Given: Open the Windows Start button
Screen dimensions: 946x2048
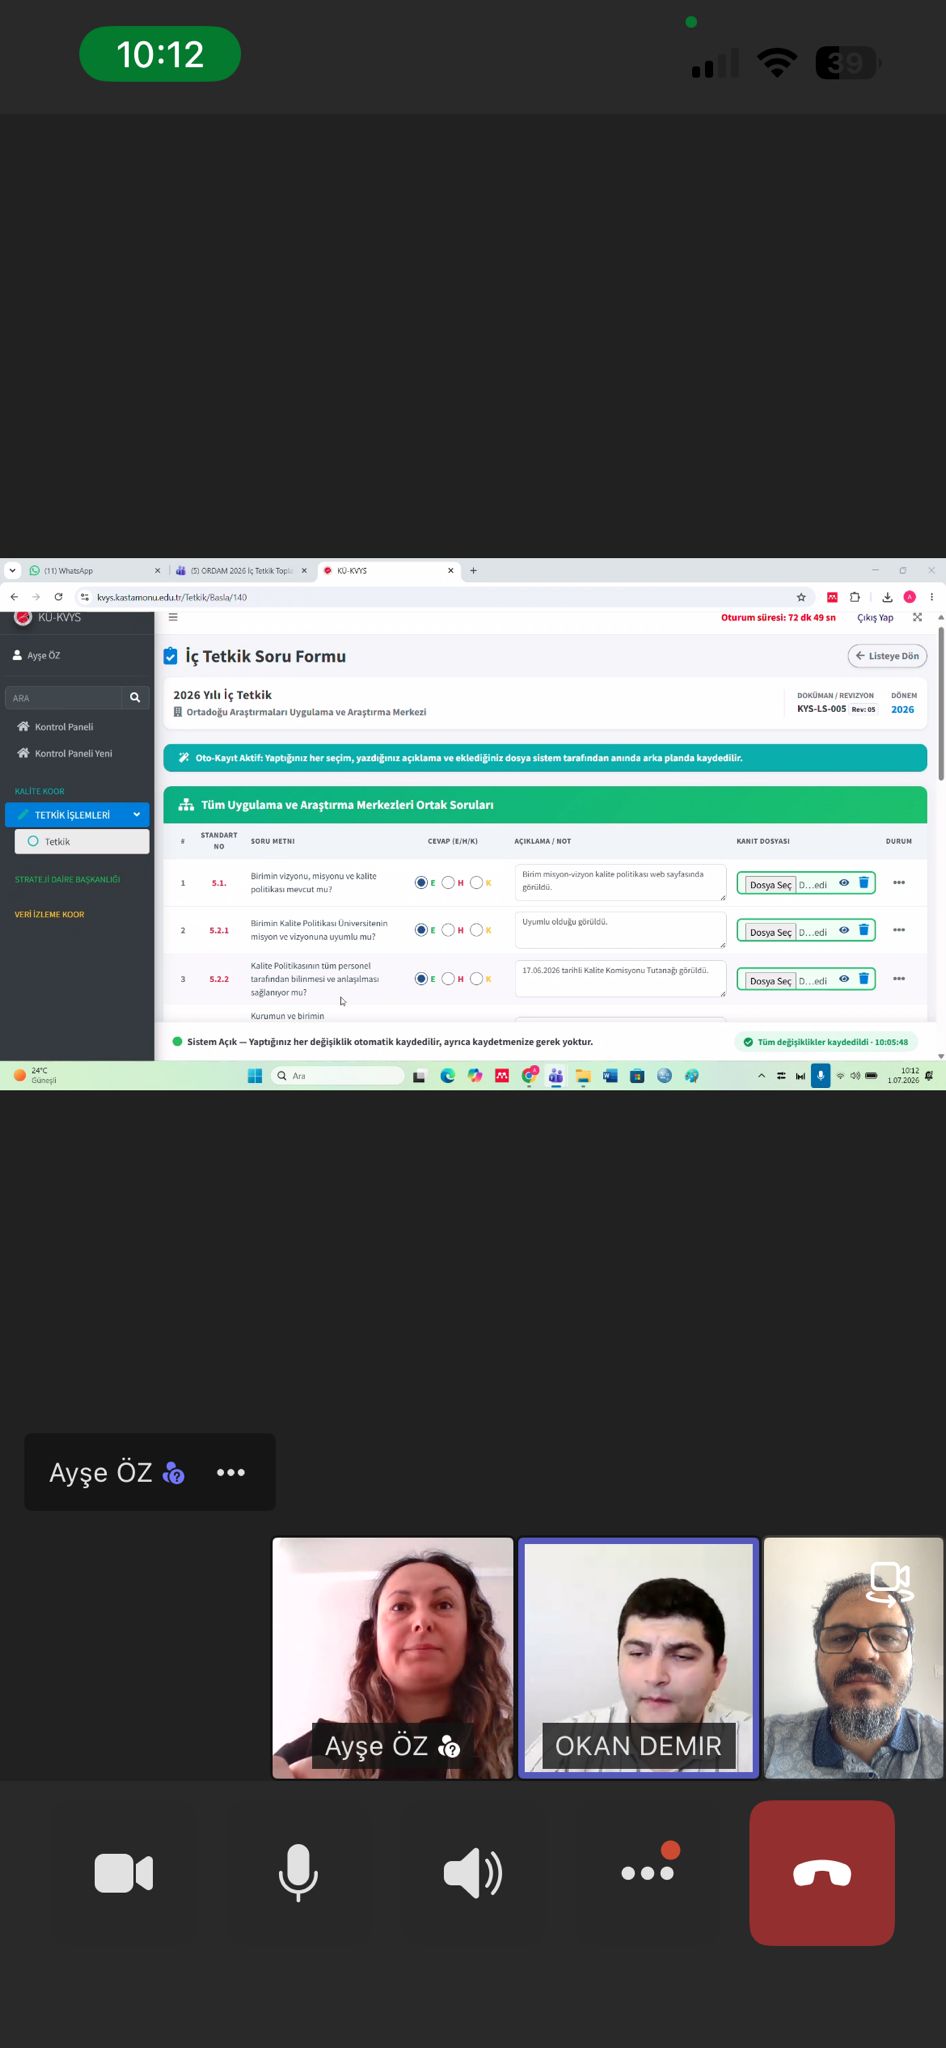Looking at the screenshot, I should 254,1076.
